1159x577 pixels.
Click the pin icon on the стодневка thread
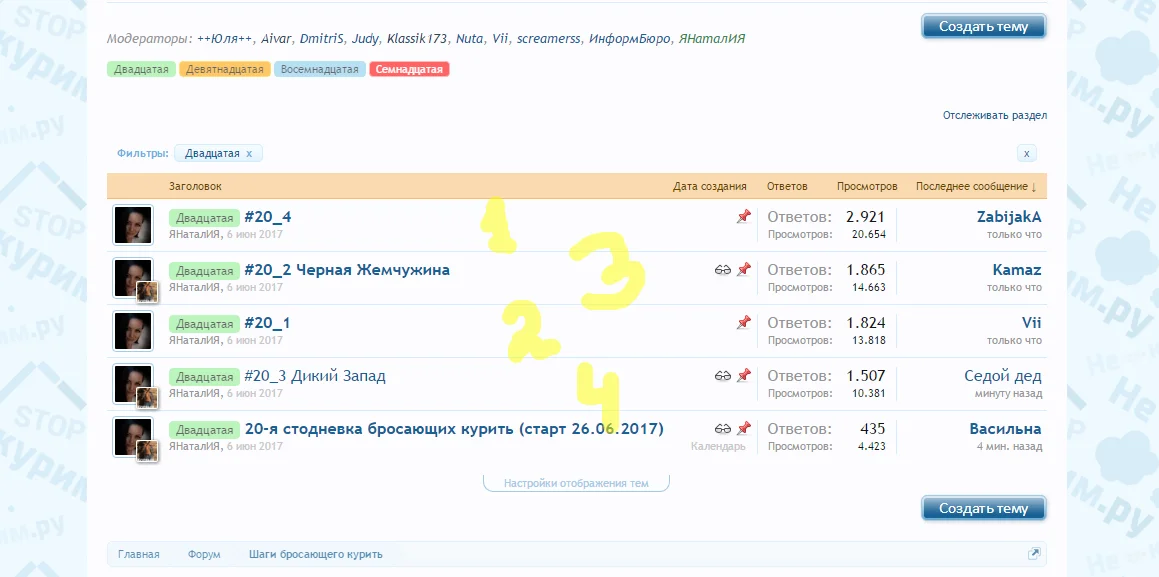pos(742,428)
